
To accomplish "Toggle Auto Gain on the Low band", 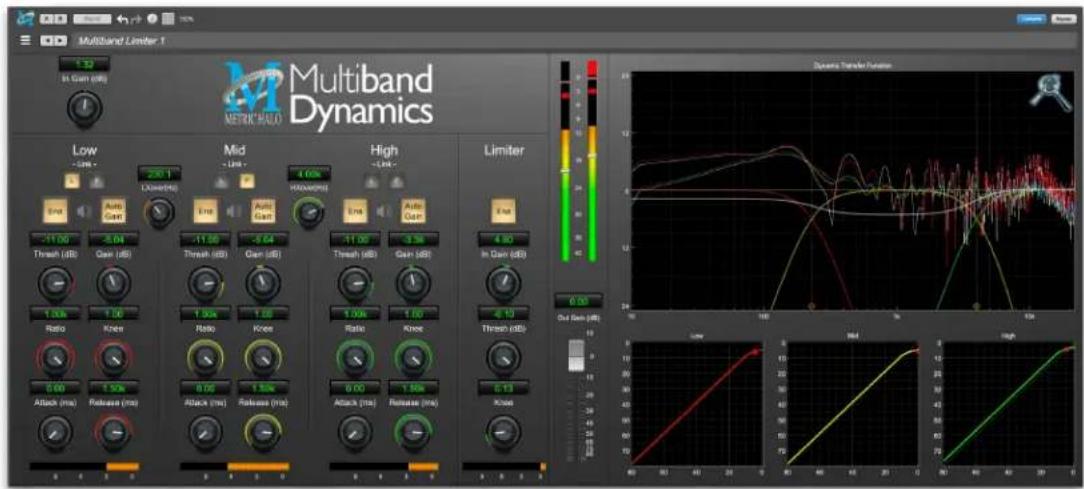I will pos(113,210).
